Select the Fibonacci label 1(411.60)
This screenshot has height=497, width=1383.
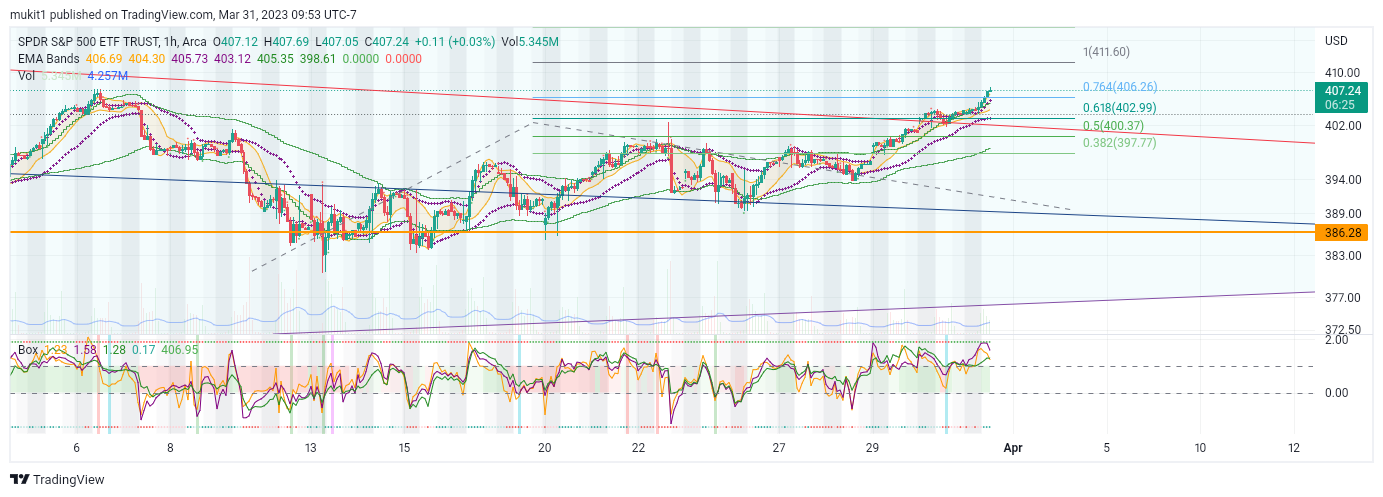1106,52
